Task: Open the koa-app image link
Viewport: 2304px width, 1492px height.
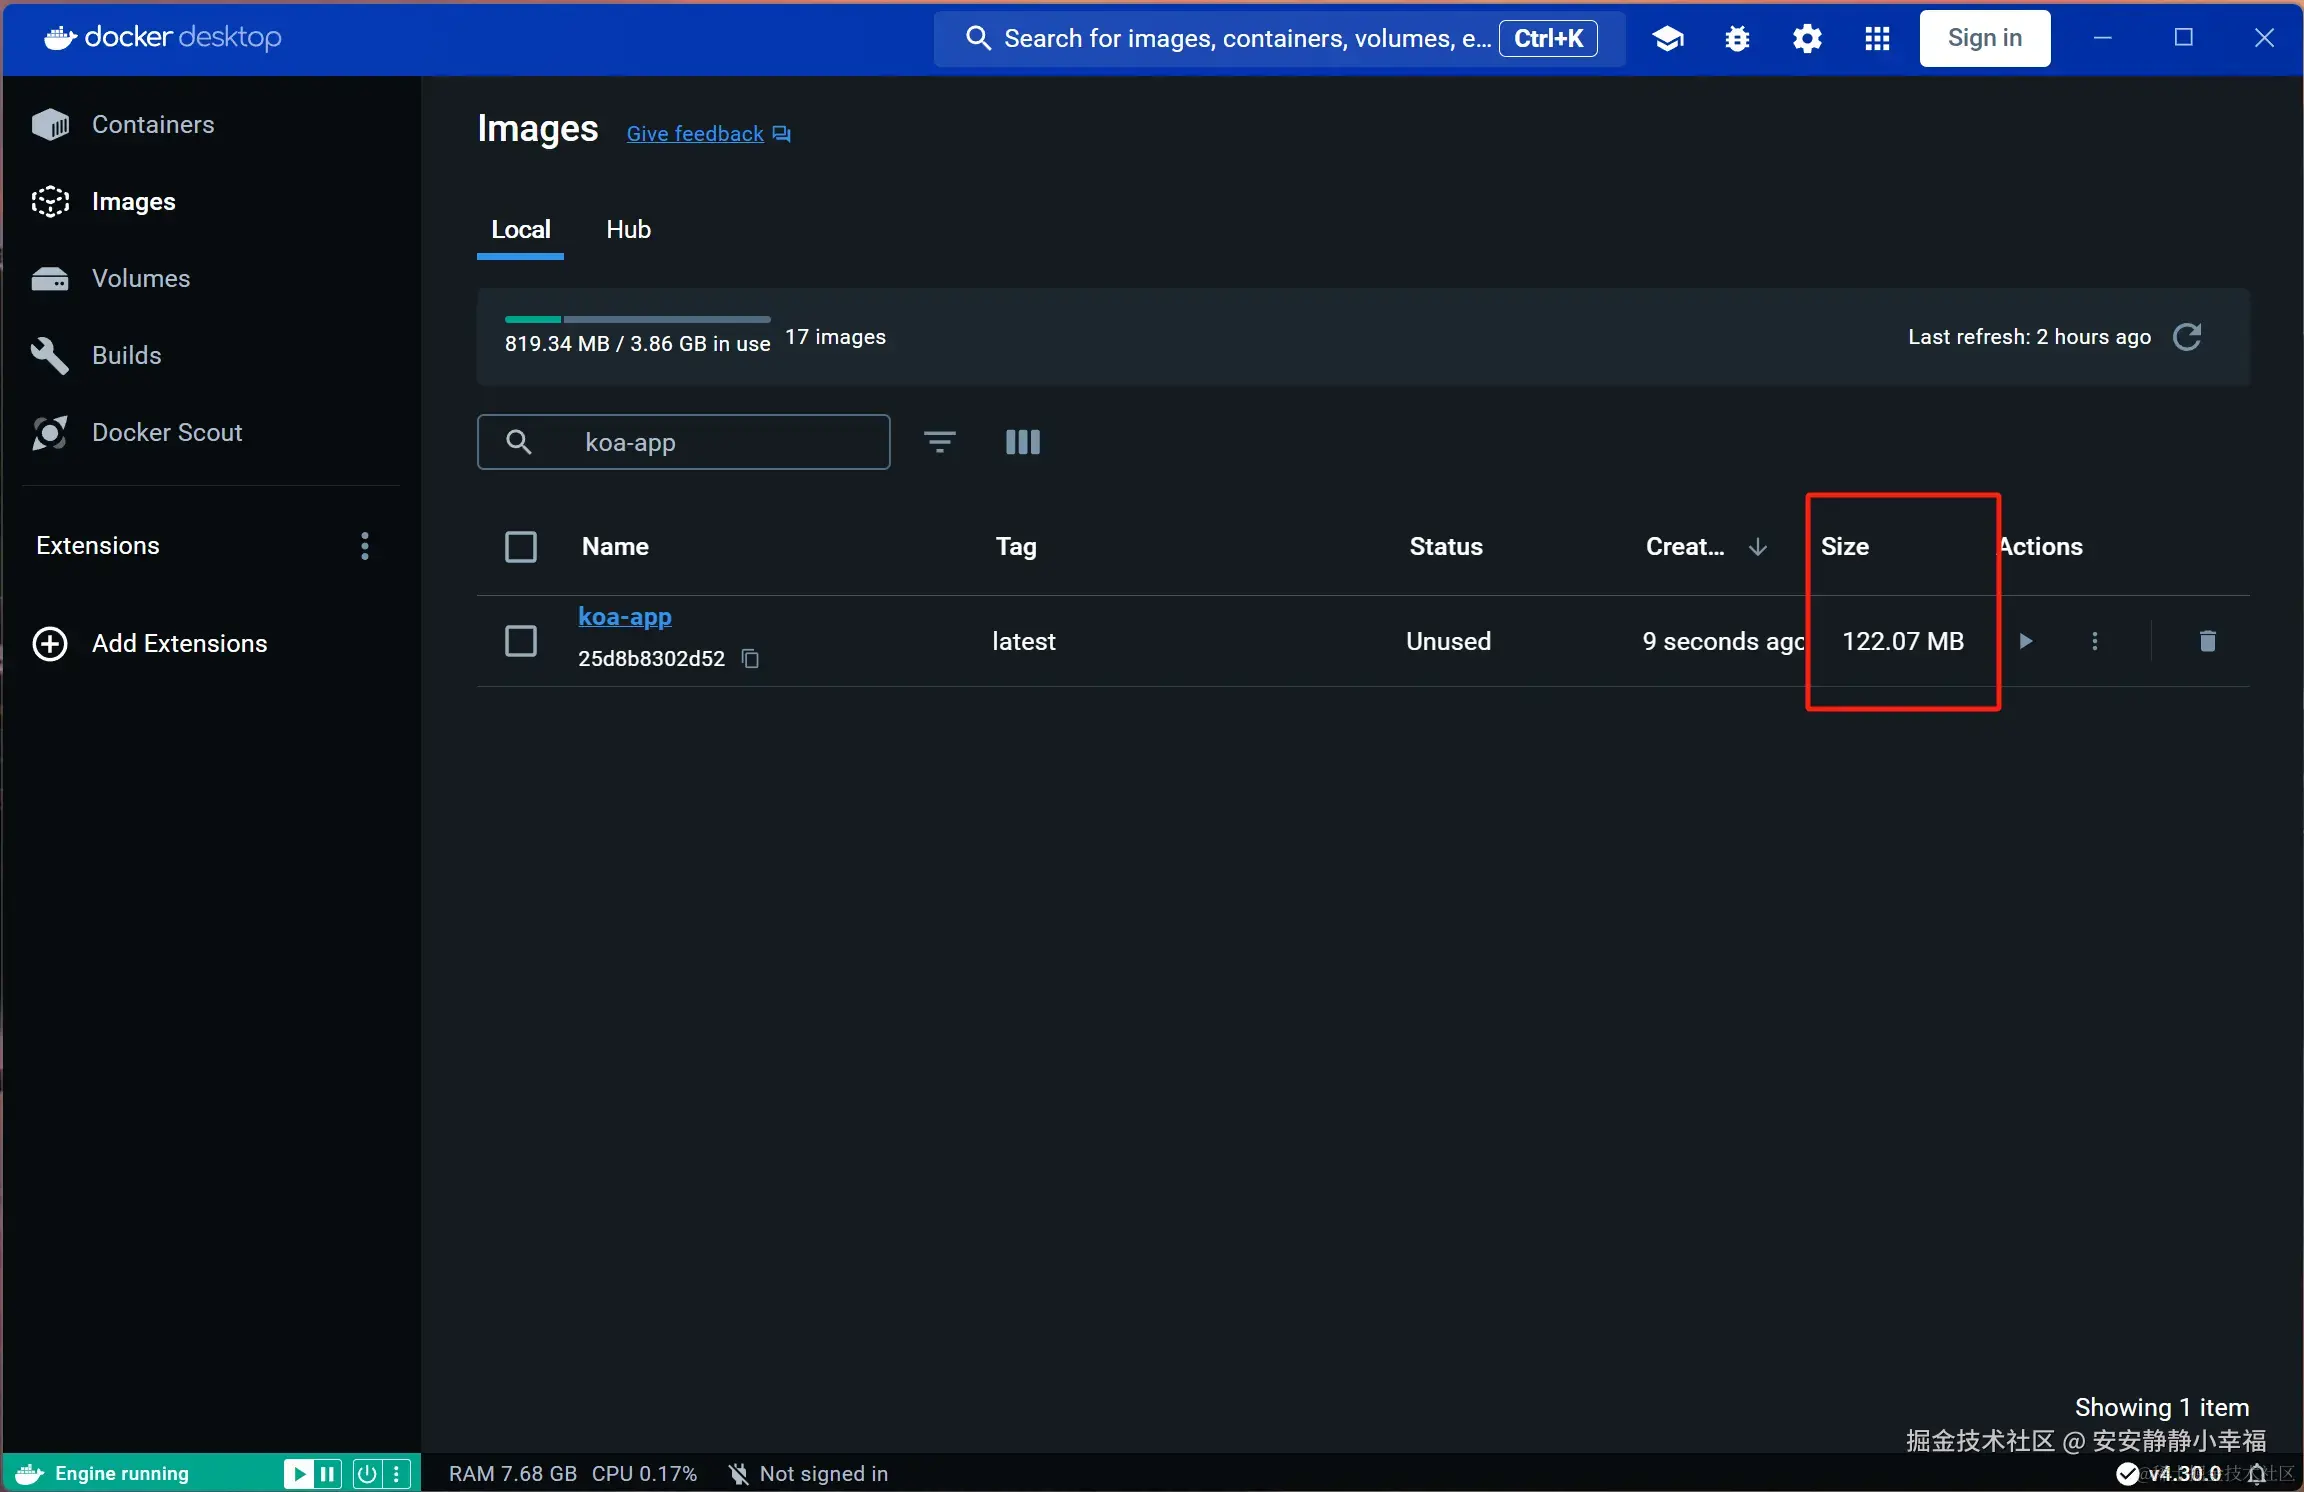Action: click(x=625, y=617)
